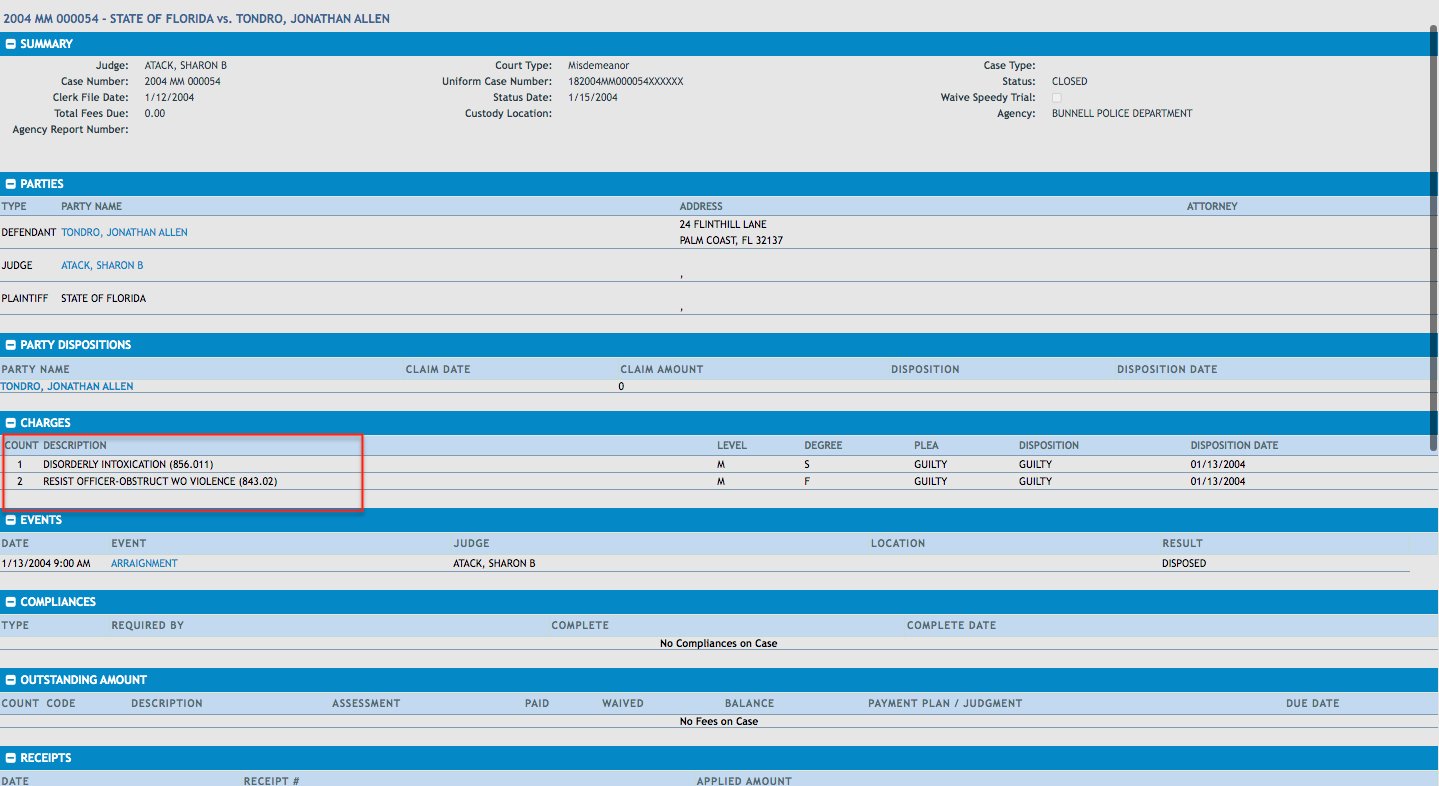The height and width of the screenshot is (786, 1439).
Task: Click the APPLIED AMOUNT column header
Action: 744,780
